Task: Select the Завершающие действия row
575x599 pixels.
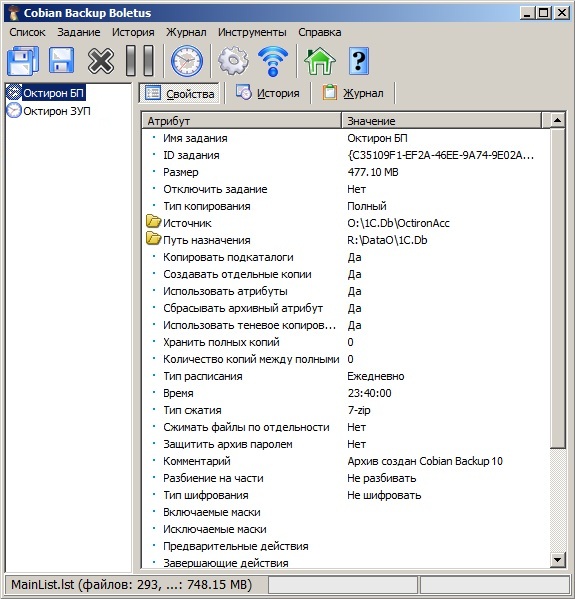Action: [x=346, y=562]
